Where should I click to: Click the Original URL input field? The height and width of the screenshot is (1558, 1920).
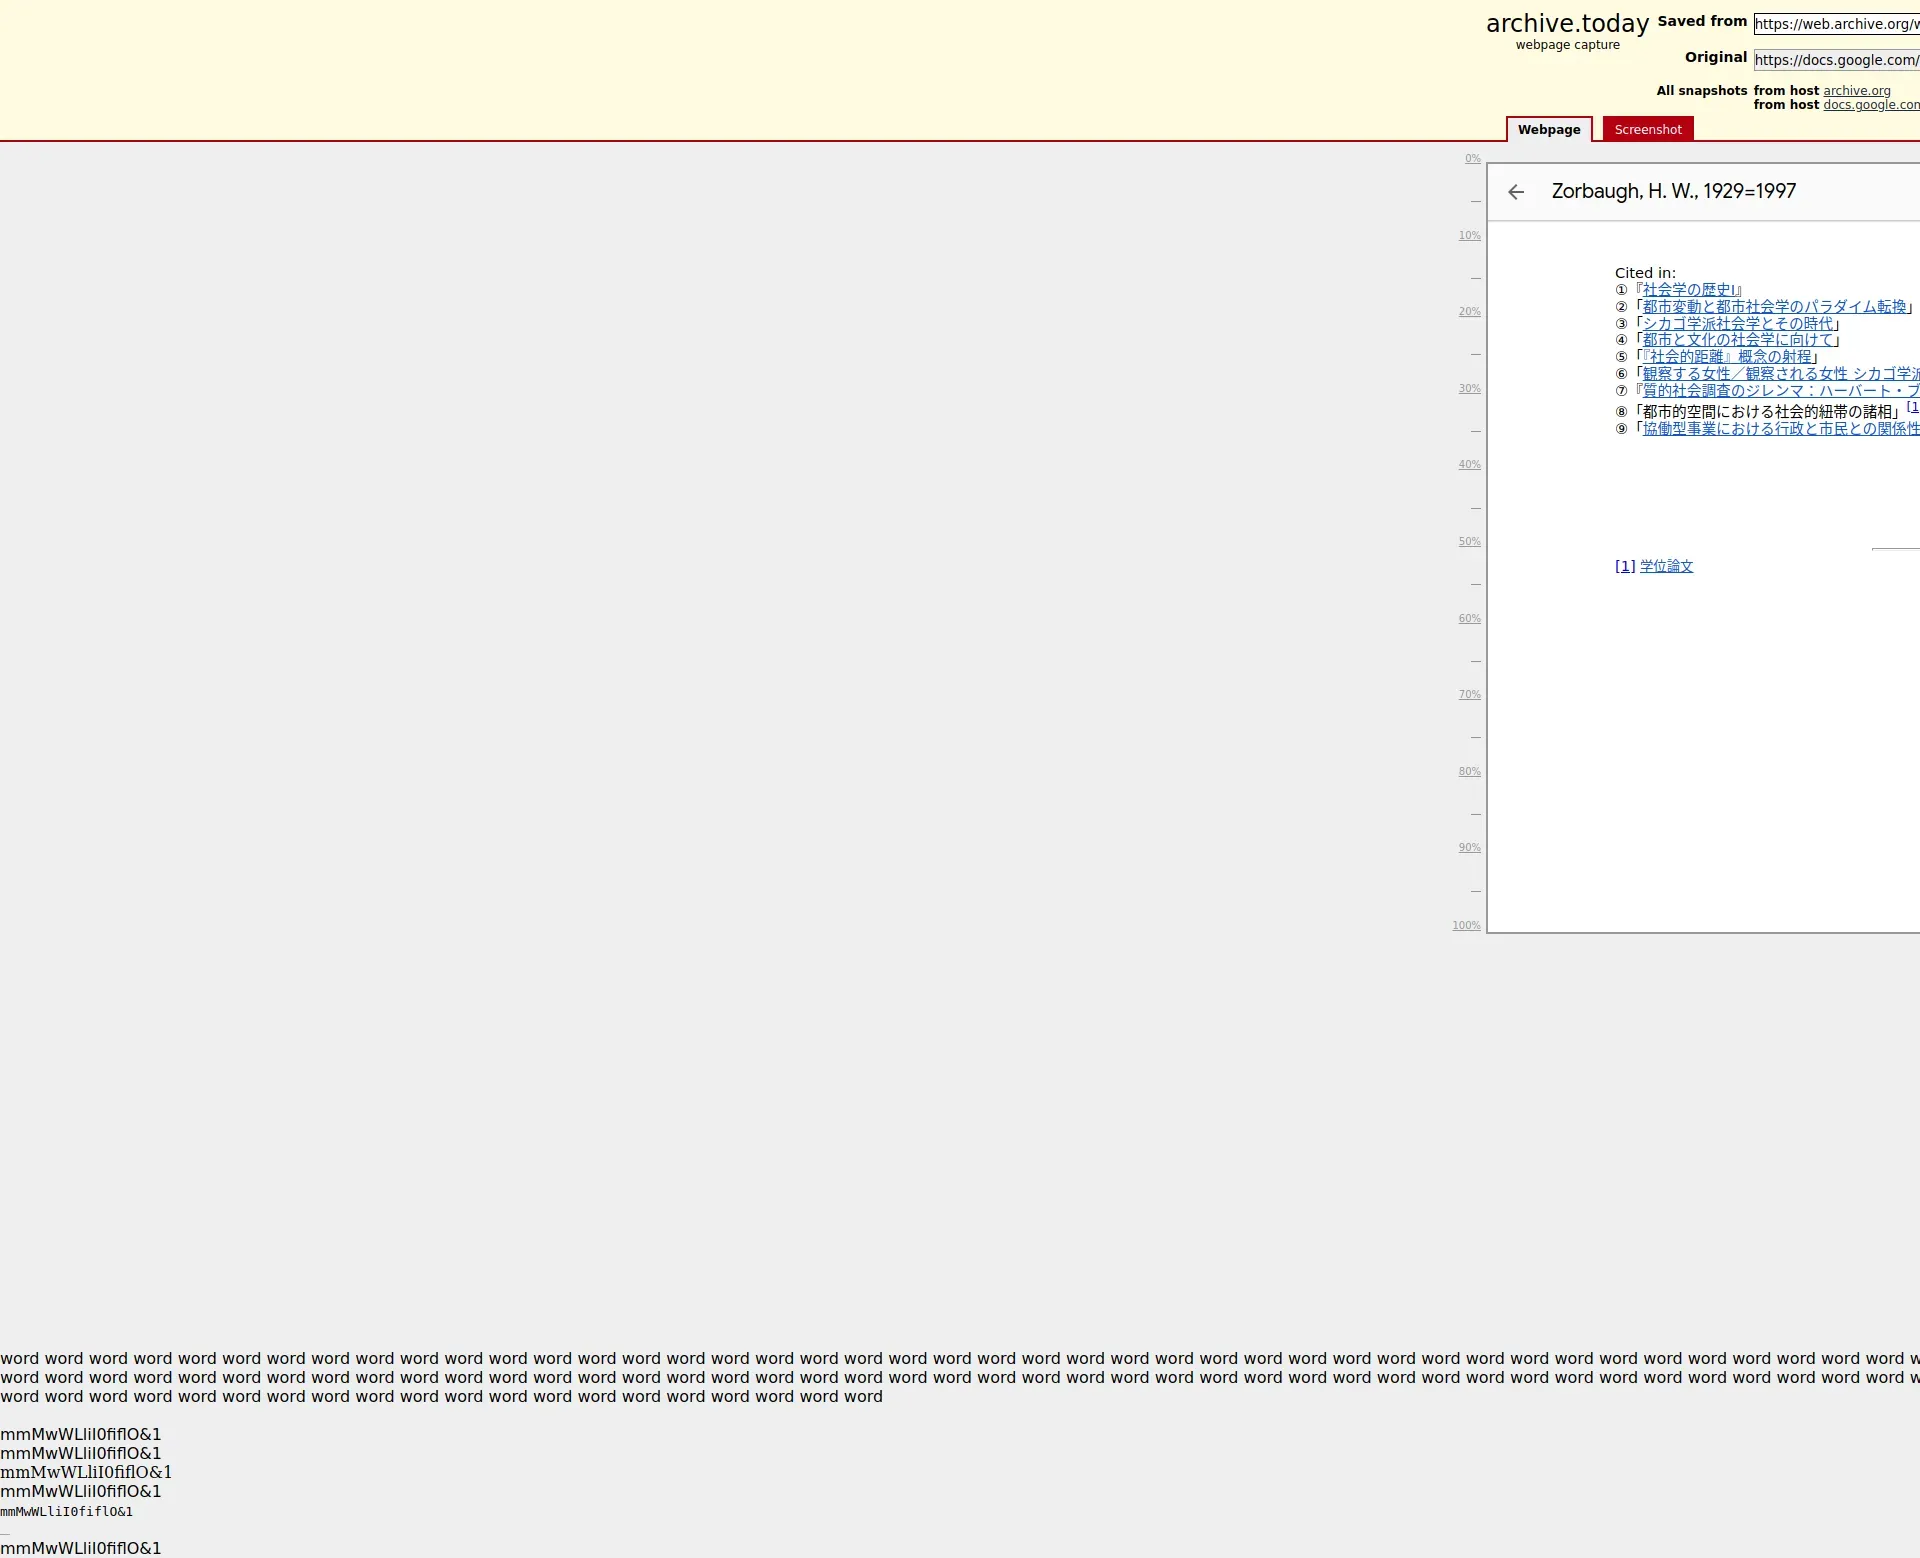[x=1836, y=60]
